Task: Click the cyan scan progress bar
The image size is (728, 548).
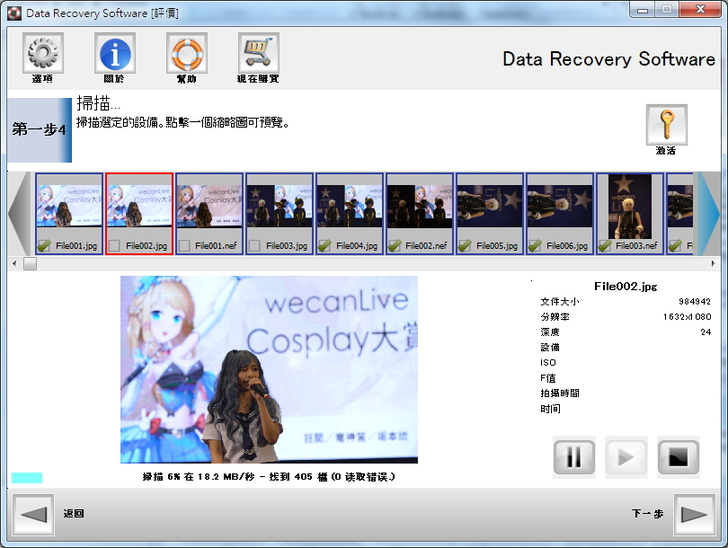Action: pos(27,477)
